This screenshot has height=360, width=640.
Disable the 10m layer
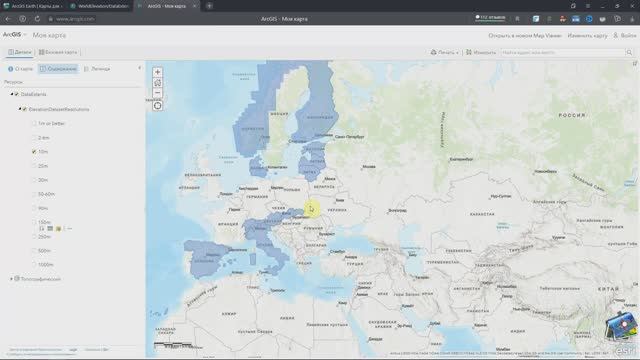pos(34,151)
